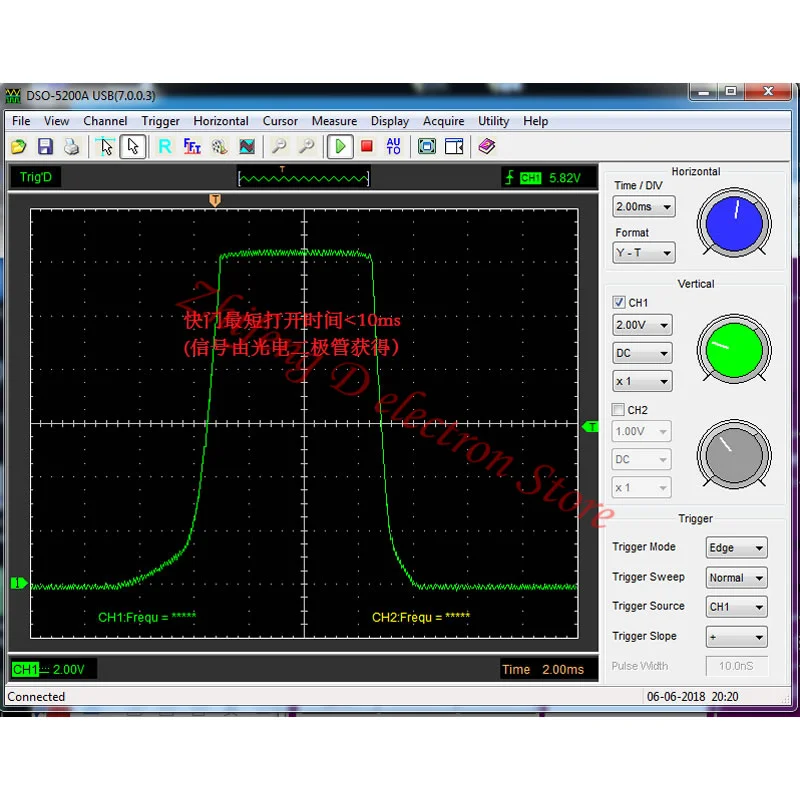Open the FFT analysis tool
Screen dimensions: 800x800
click(x=192, y=147)
